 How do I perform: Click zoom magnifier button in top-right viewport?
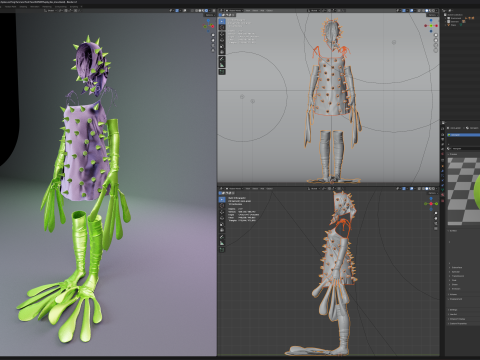point(436,35)
